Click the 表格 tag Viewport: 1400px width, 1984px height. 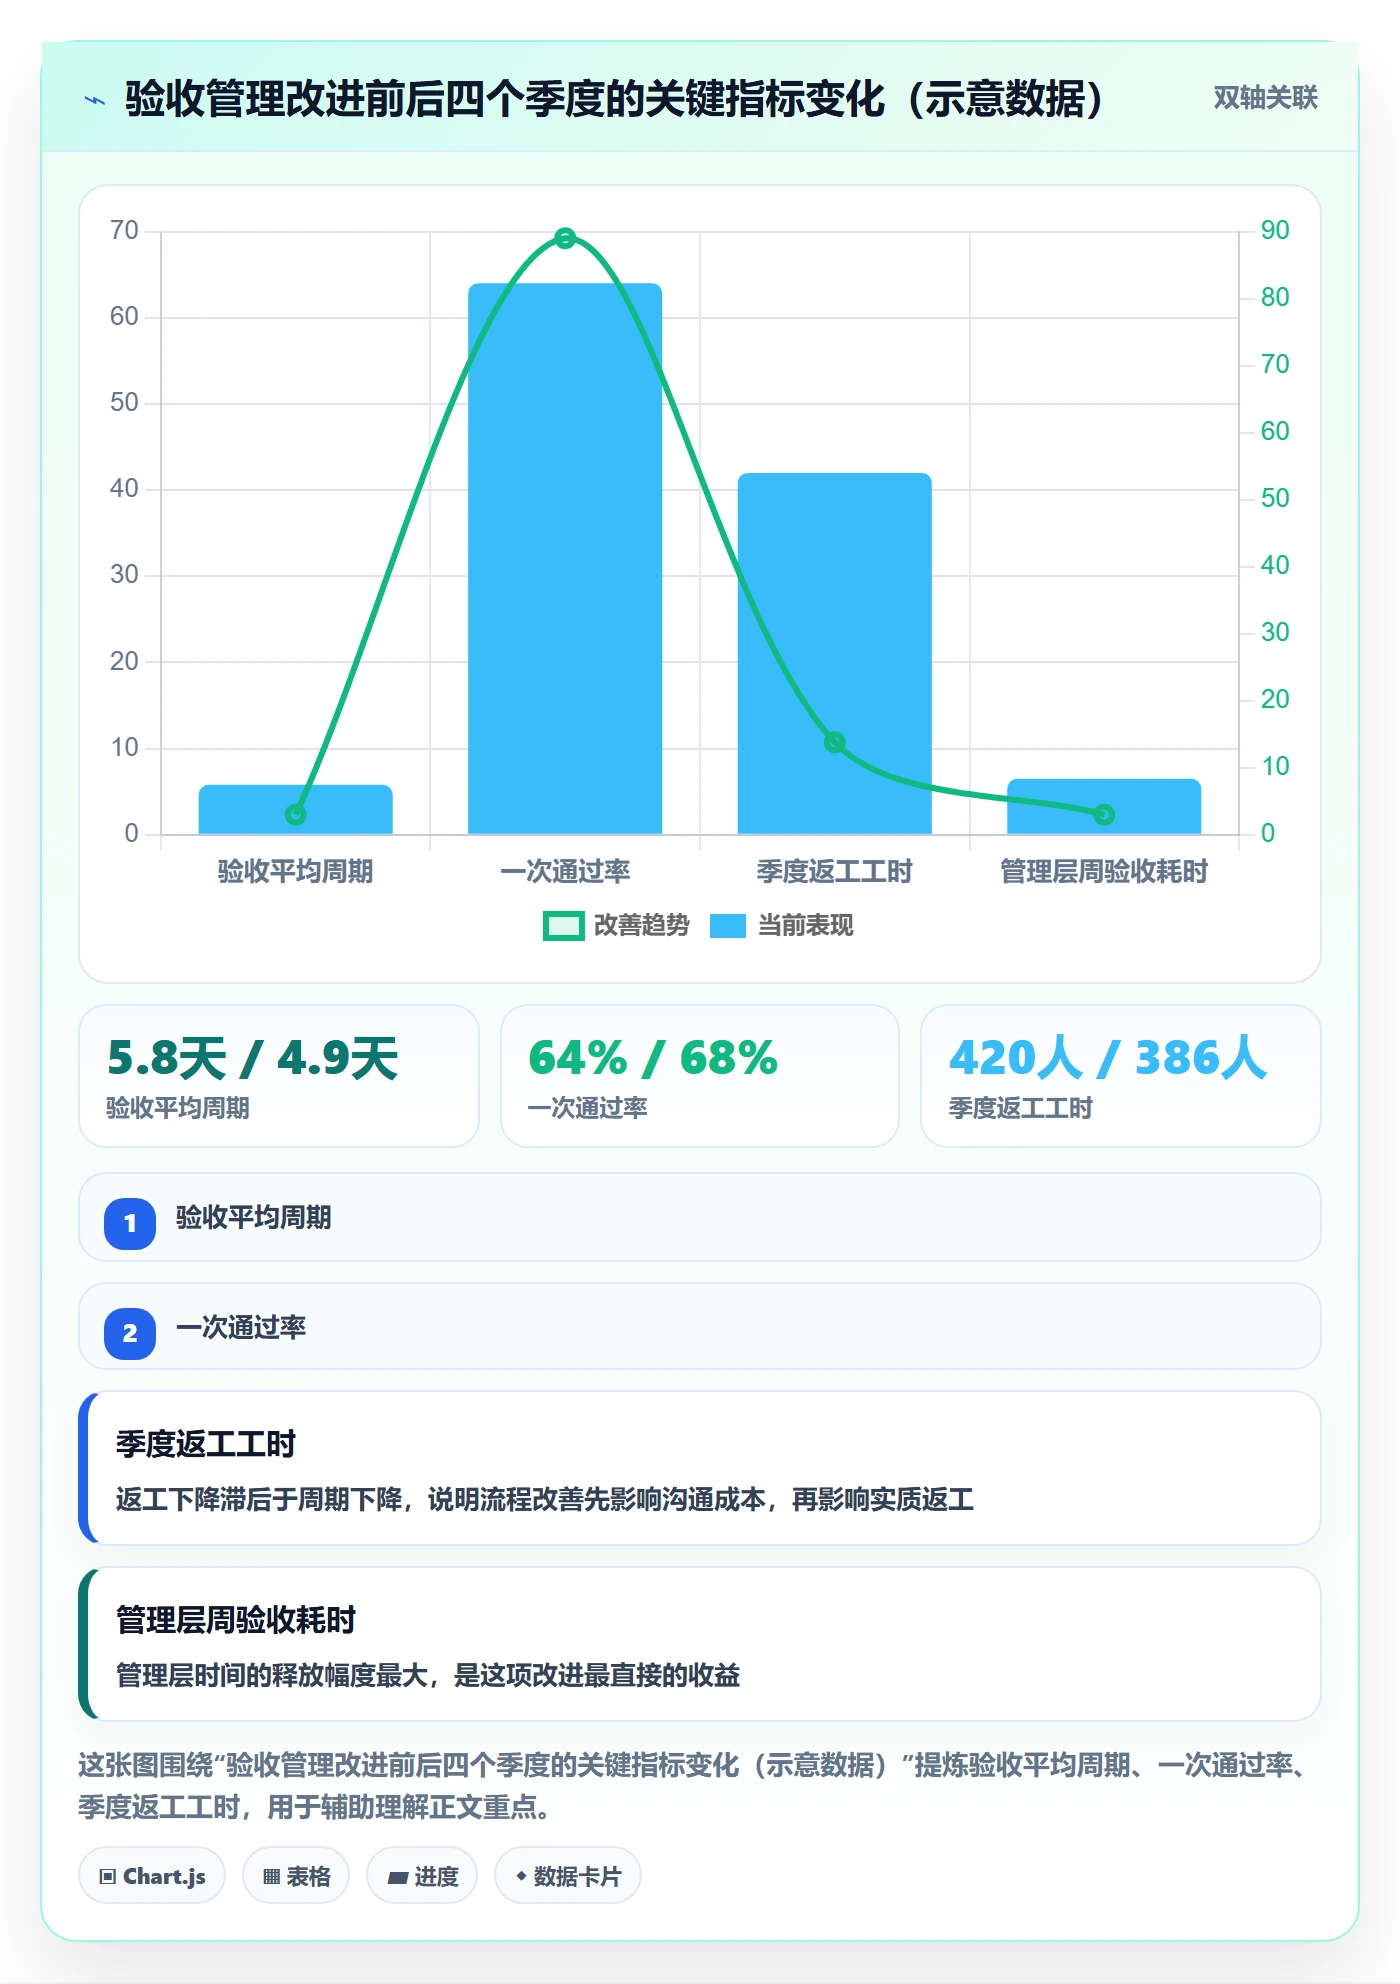[296, 1876]
